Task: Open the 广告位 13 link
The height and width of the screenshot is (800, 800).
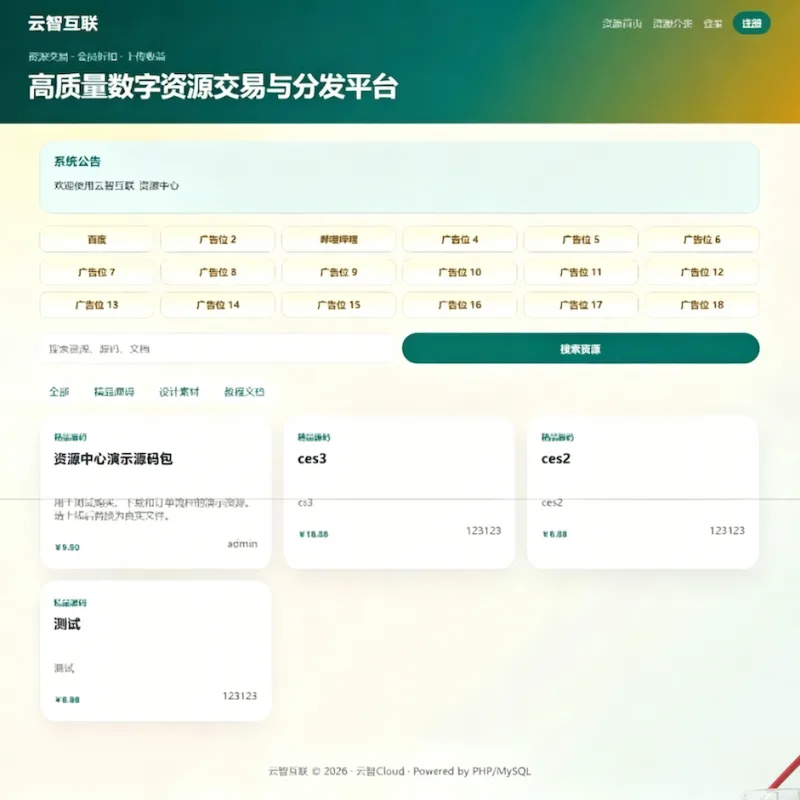Action: pos(96,305)
